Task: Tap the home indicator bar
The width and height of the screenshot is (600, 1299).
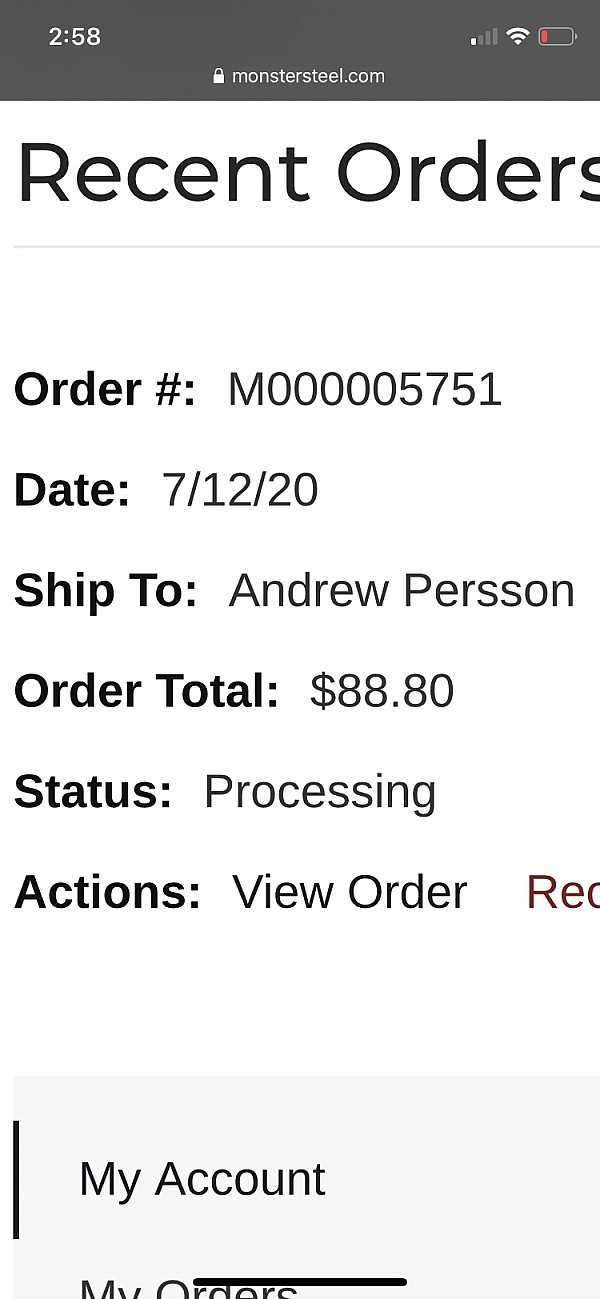Action: click(300, 1282)
